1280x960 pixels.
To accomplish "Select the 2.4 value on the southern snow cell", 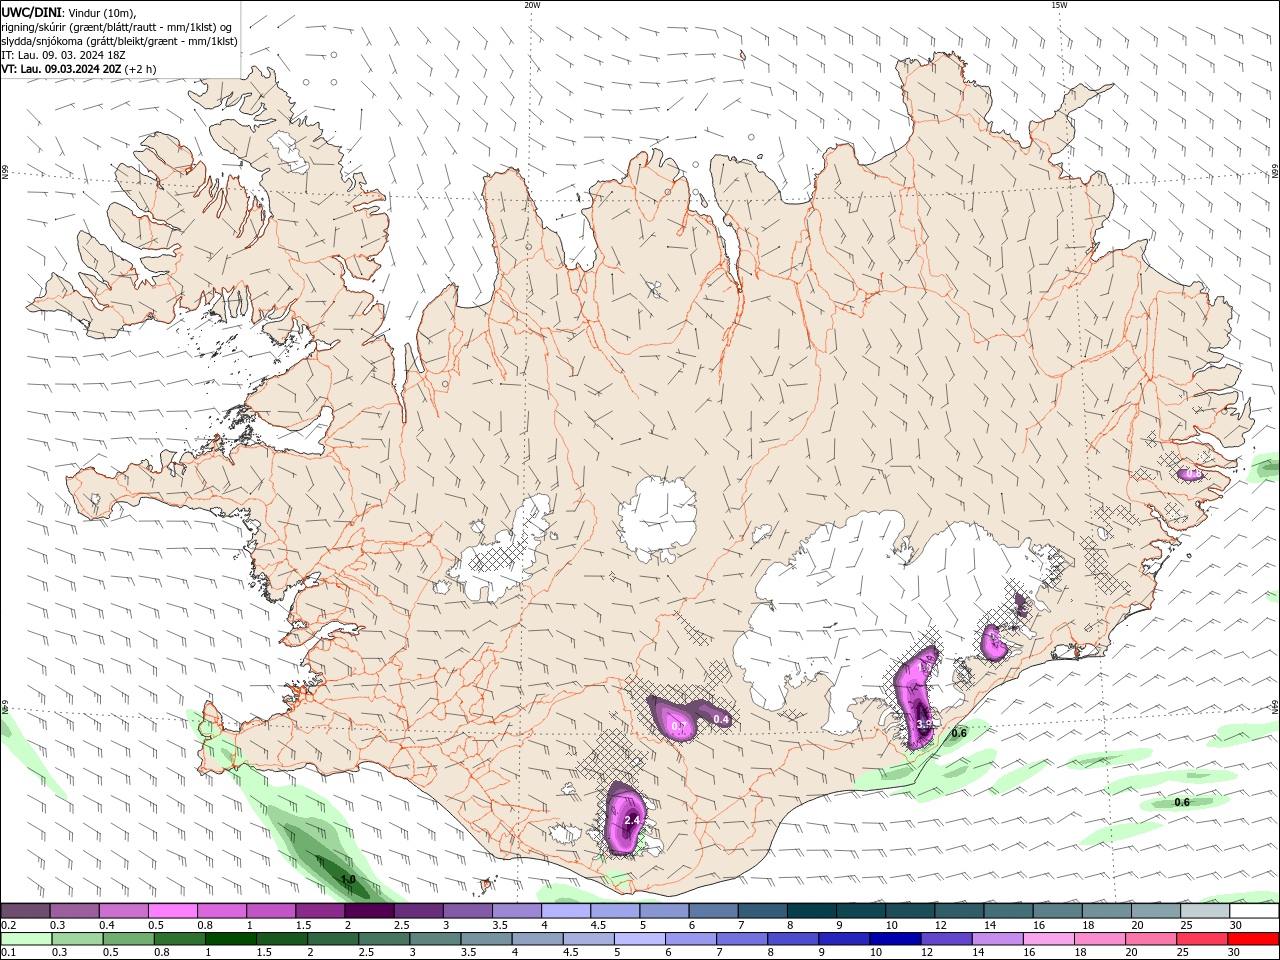I will pos(631,820).
